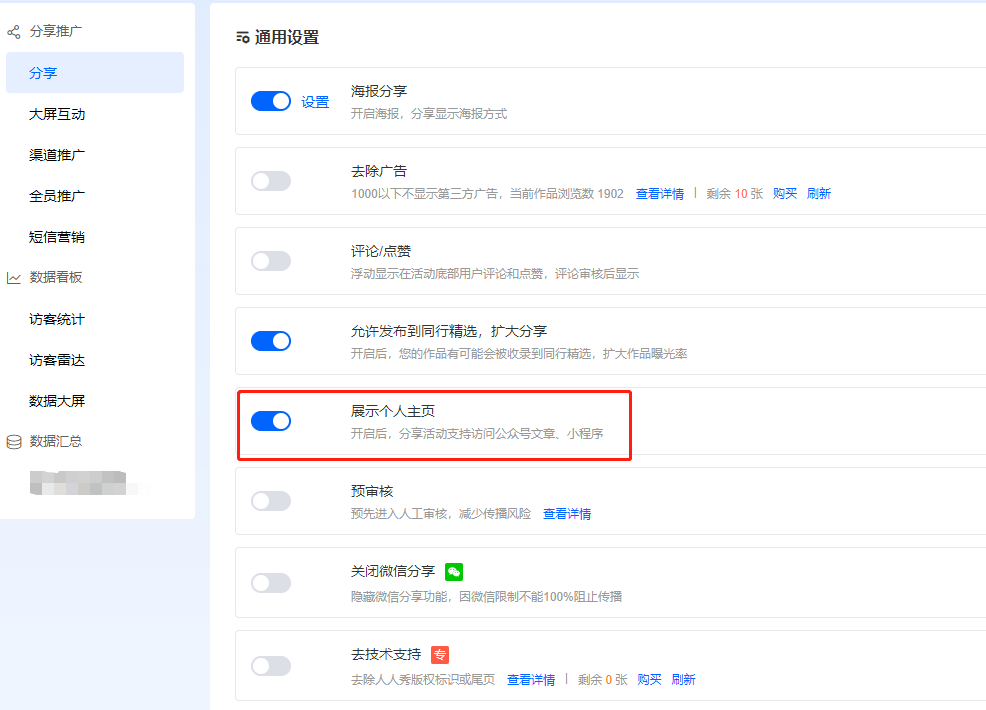The width and height of the screenshot is (986, 710).
Task: Click 购买 in the 去除广告 row
Action: coord(785,194)
